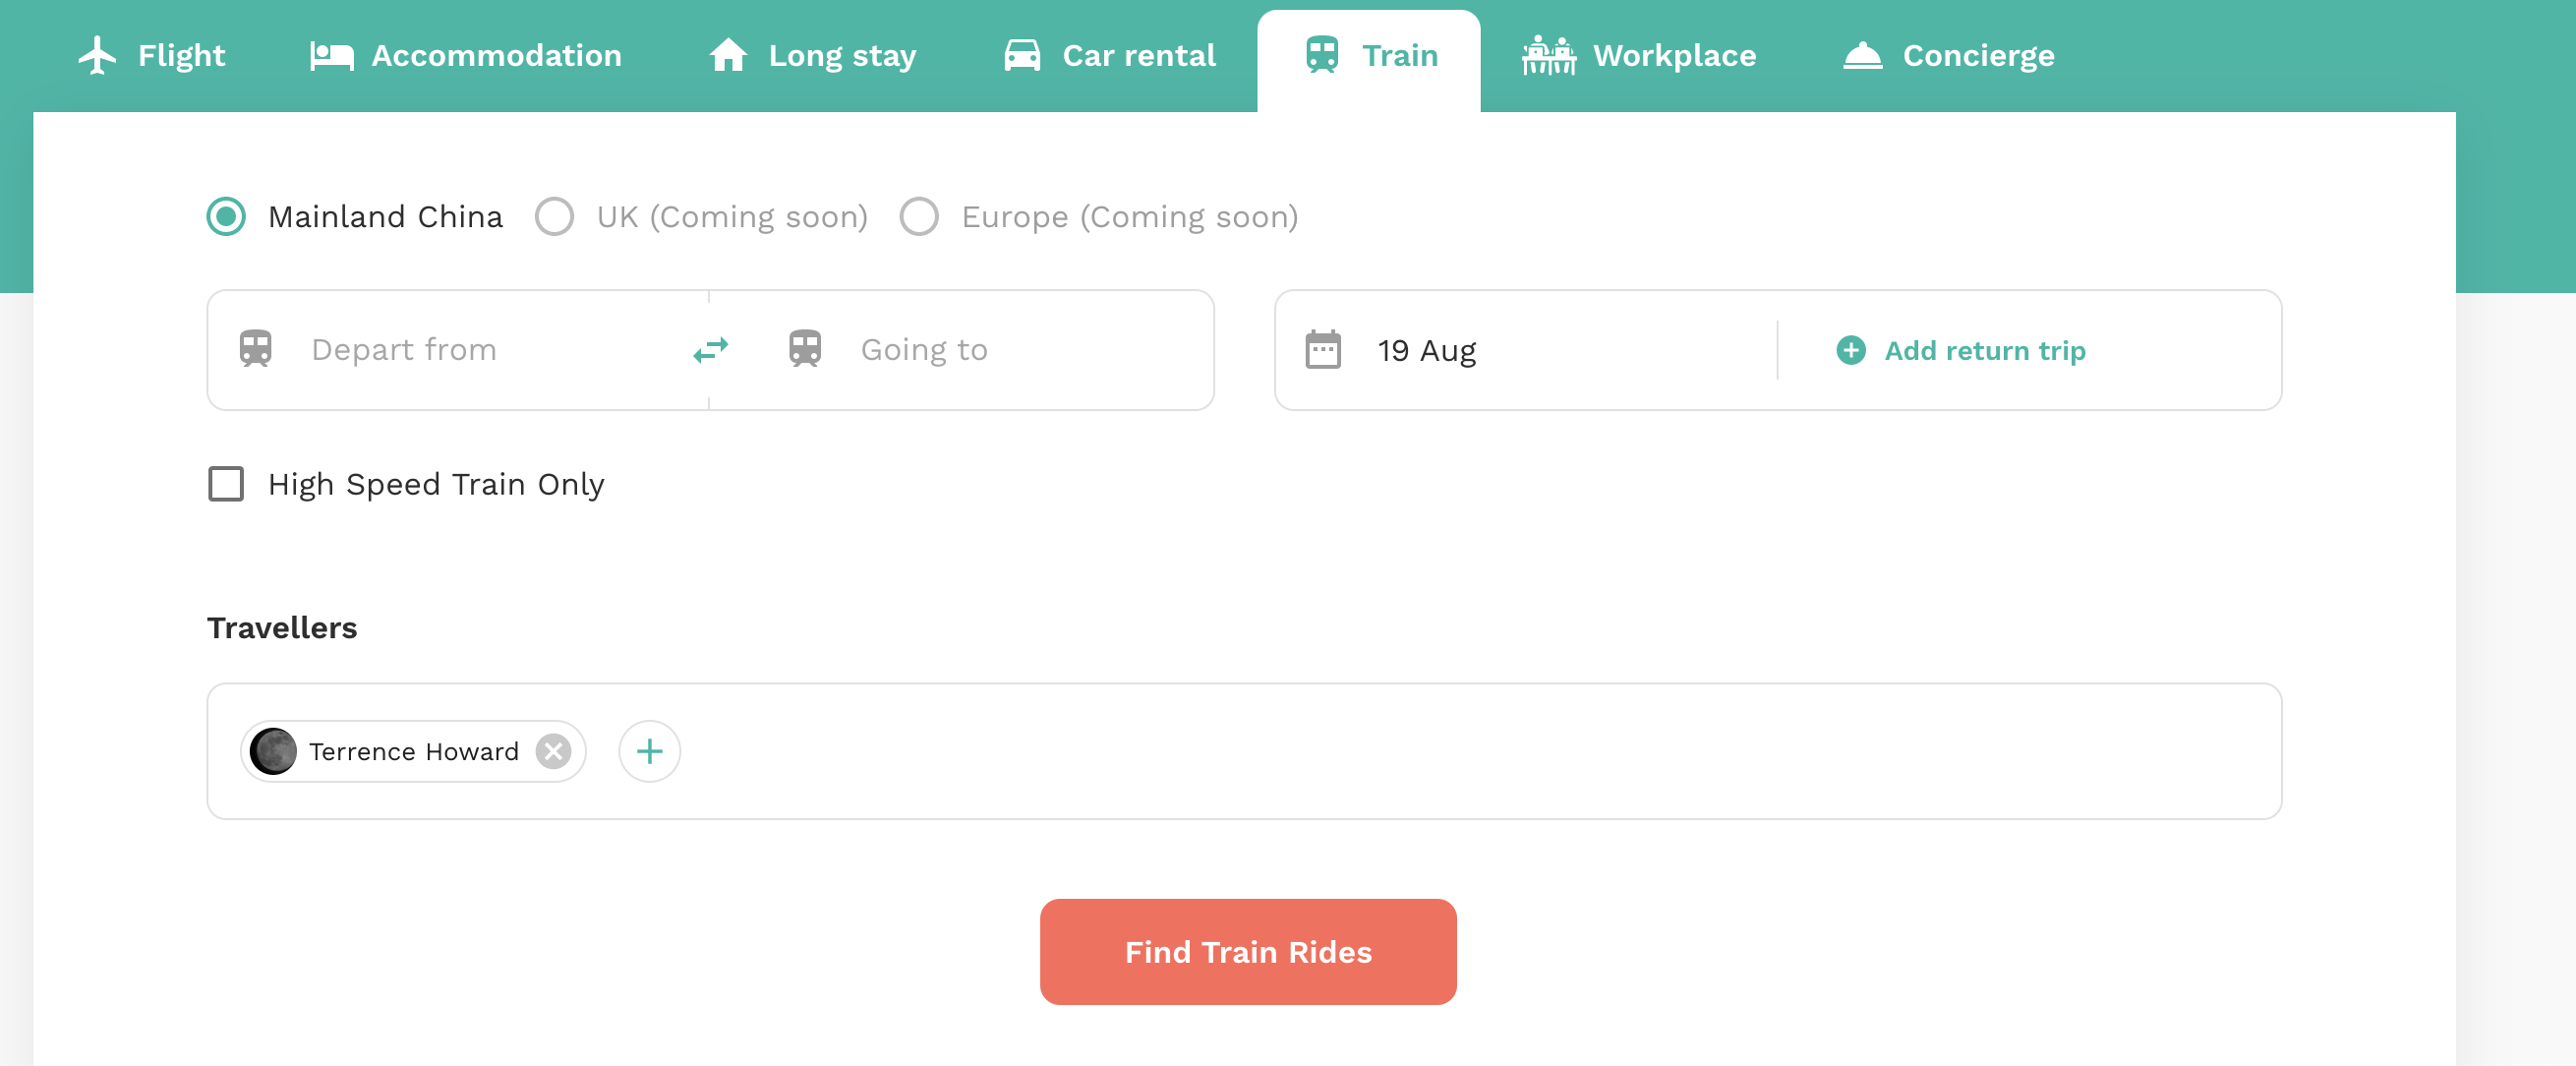
Task: Enable High Speed Train Only checkbox
Action: coord(226,484)
